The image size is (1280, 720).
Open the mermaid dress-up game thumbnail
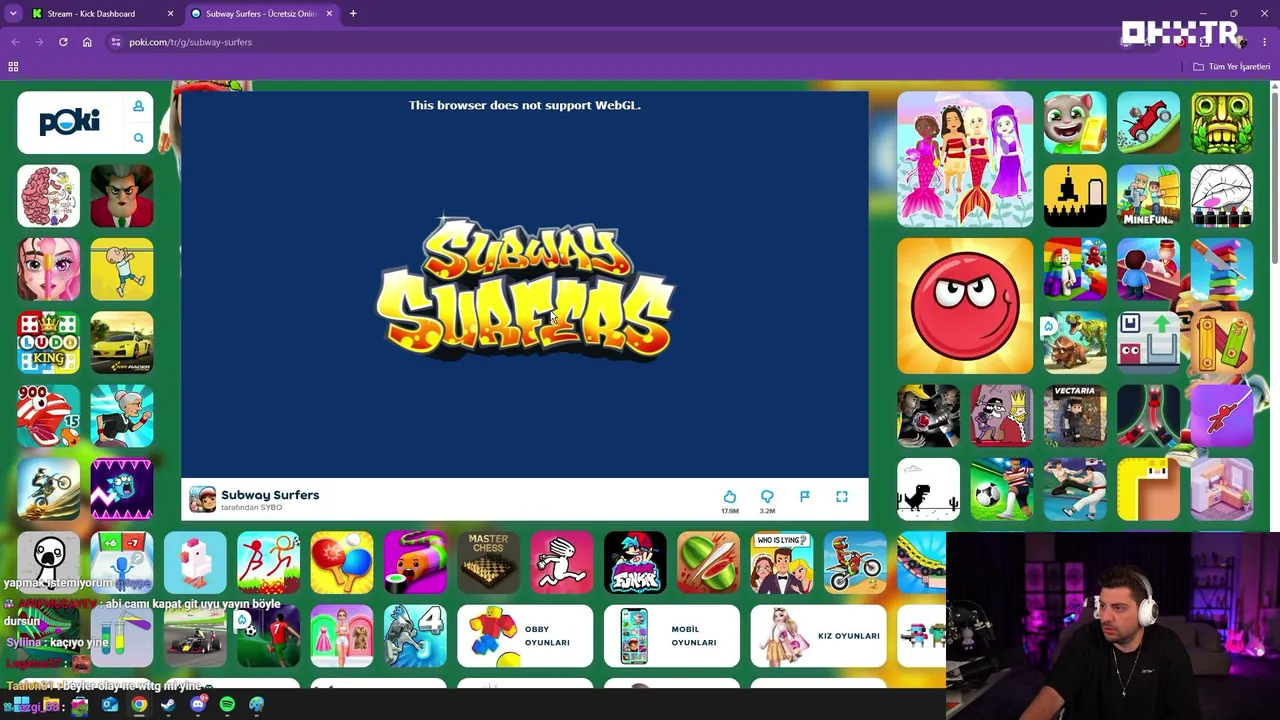[965, 159]
